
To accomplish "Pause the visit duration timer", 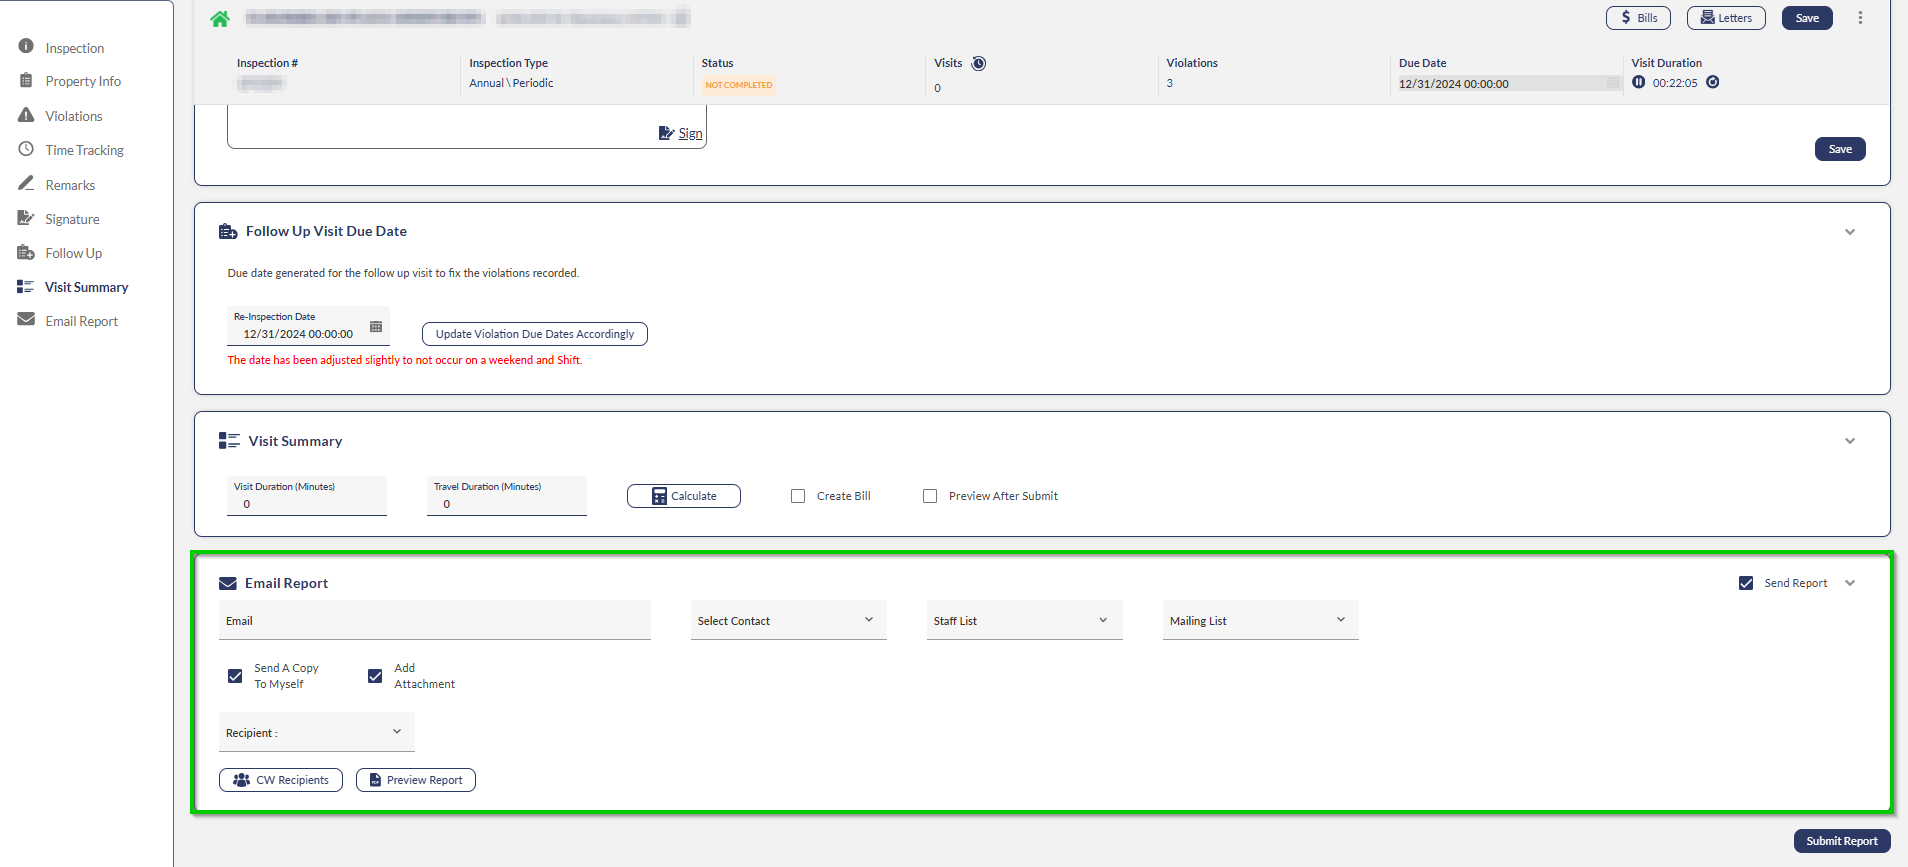I will pos(1638,82).
